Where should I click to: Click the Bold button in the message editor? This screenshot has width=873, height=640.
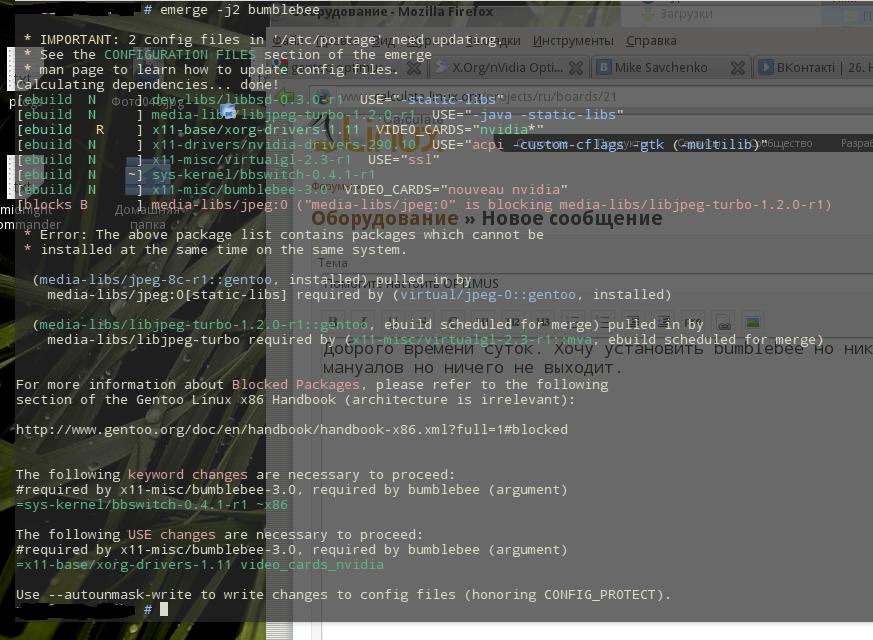[x=333, y=322]
